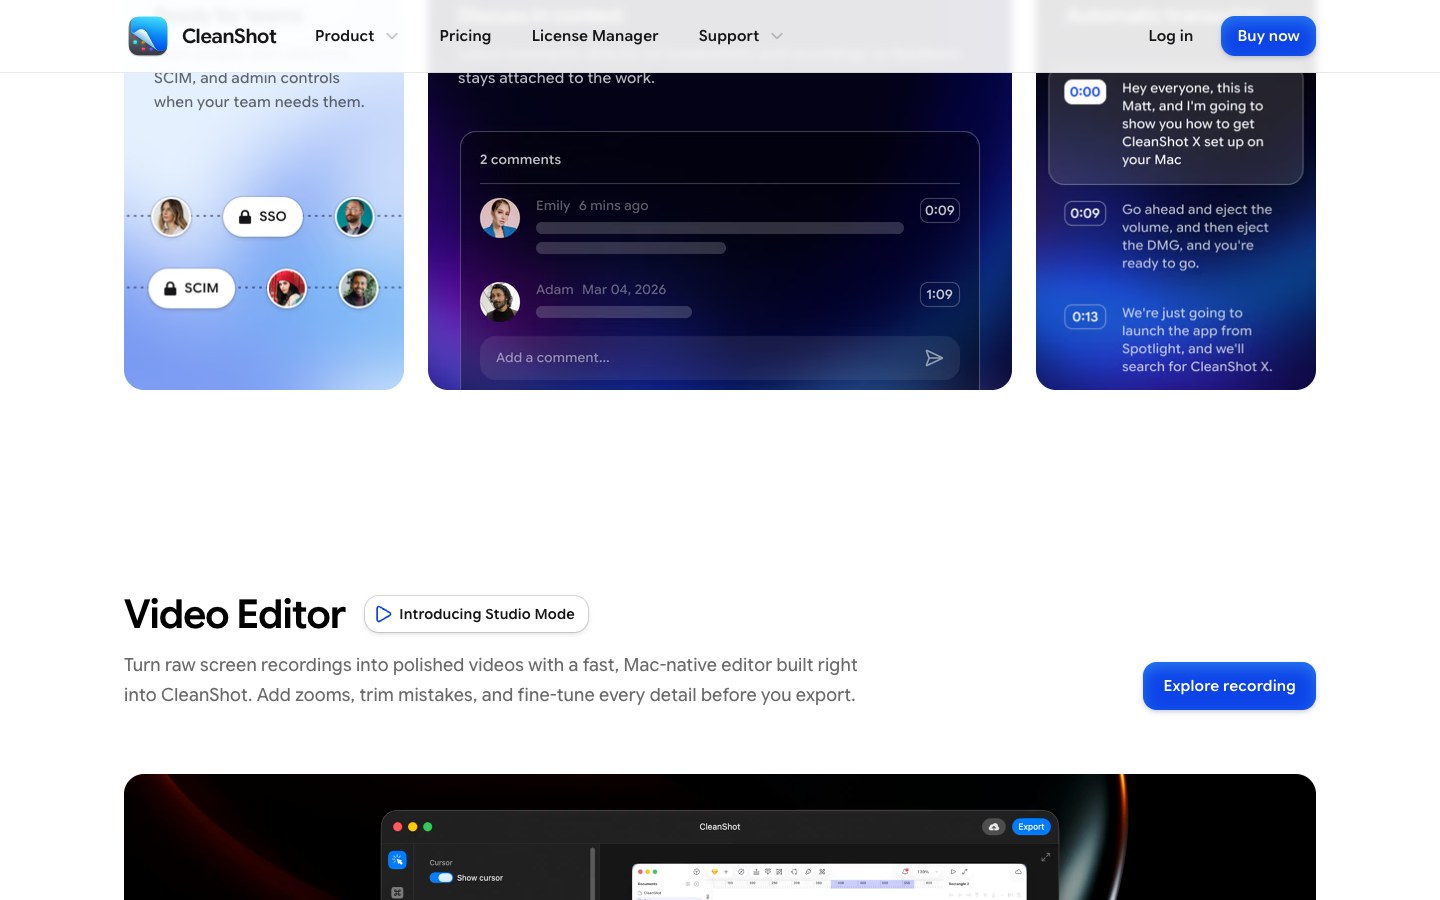This screenshot has height=900, width=1440.
Task: Click the 'Cursor' section label in editor
Action: (x=441, y=862)
